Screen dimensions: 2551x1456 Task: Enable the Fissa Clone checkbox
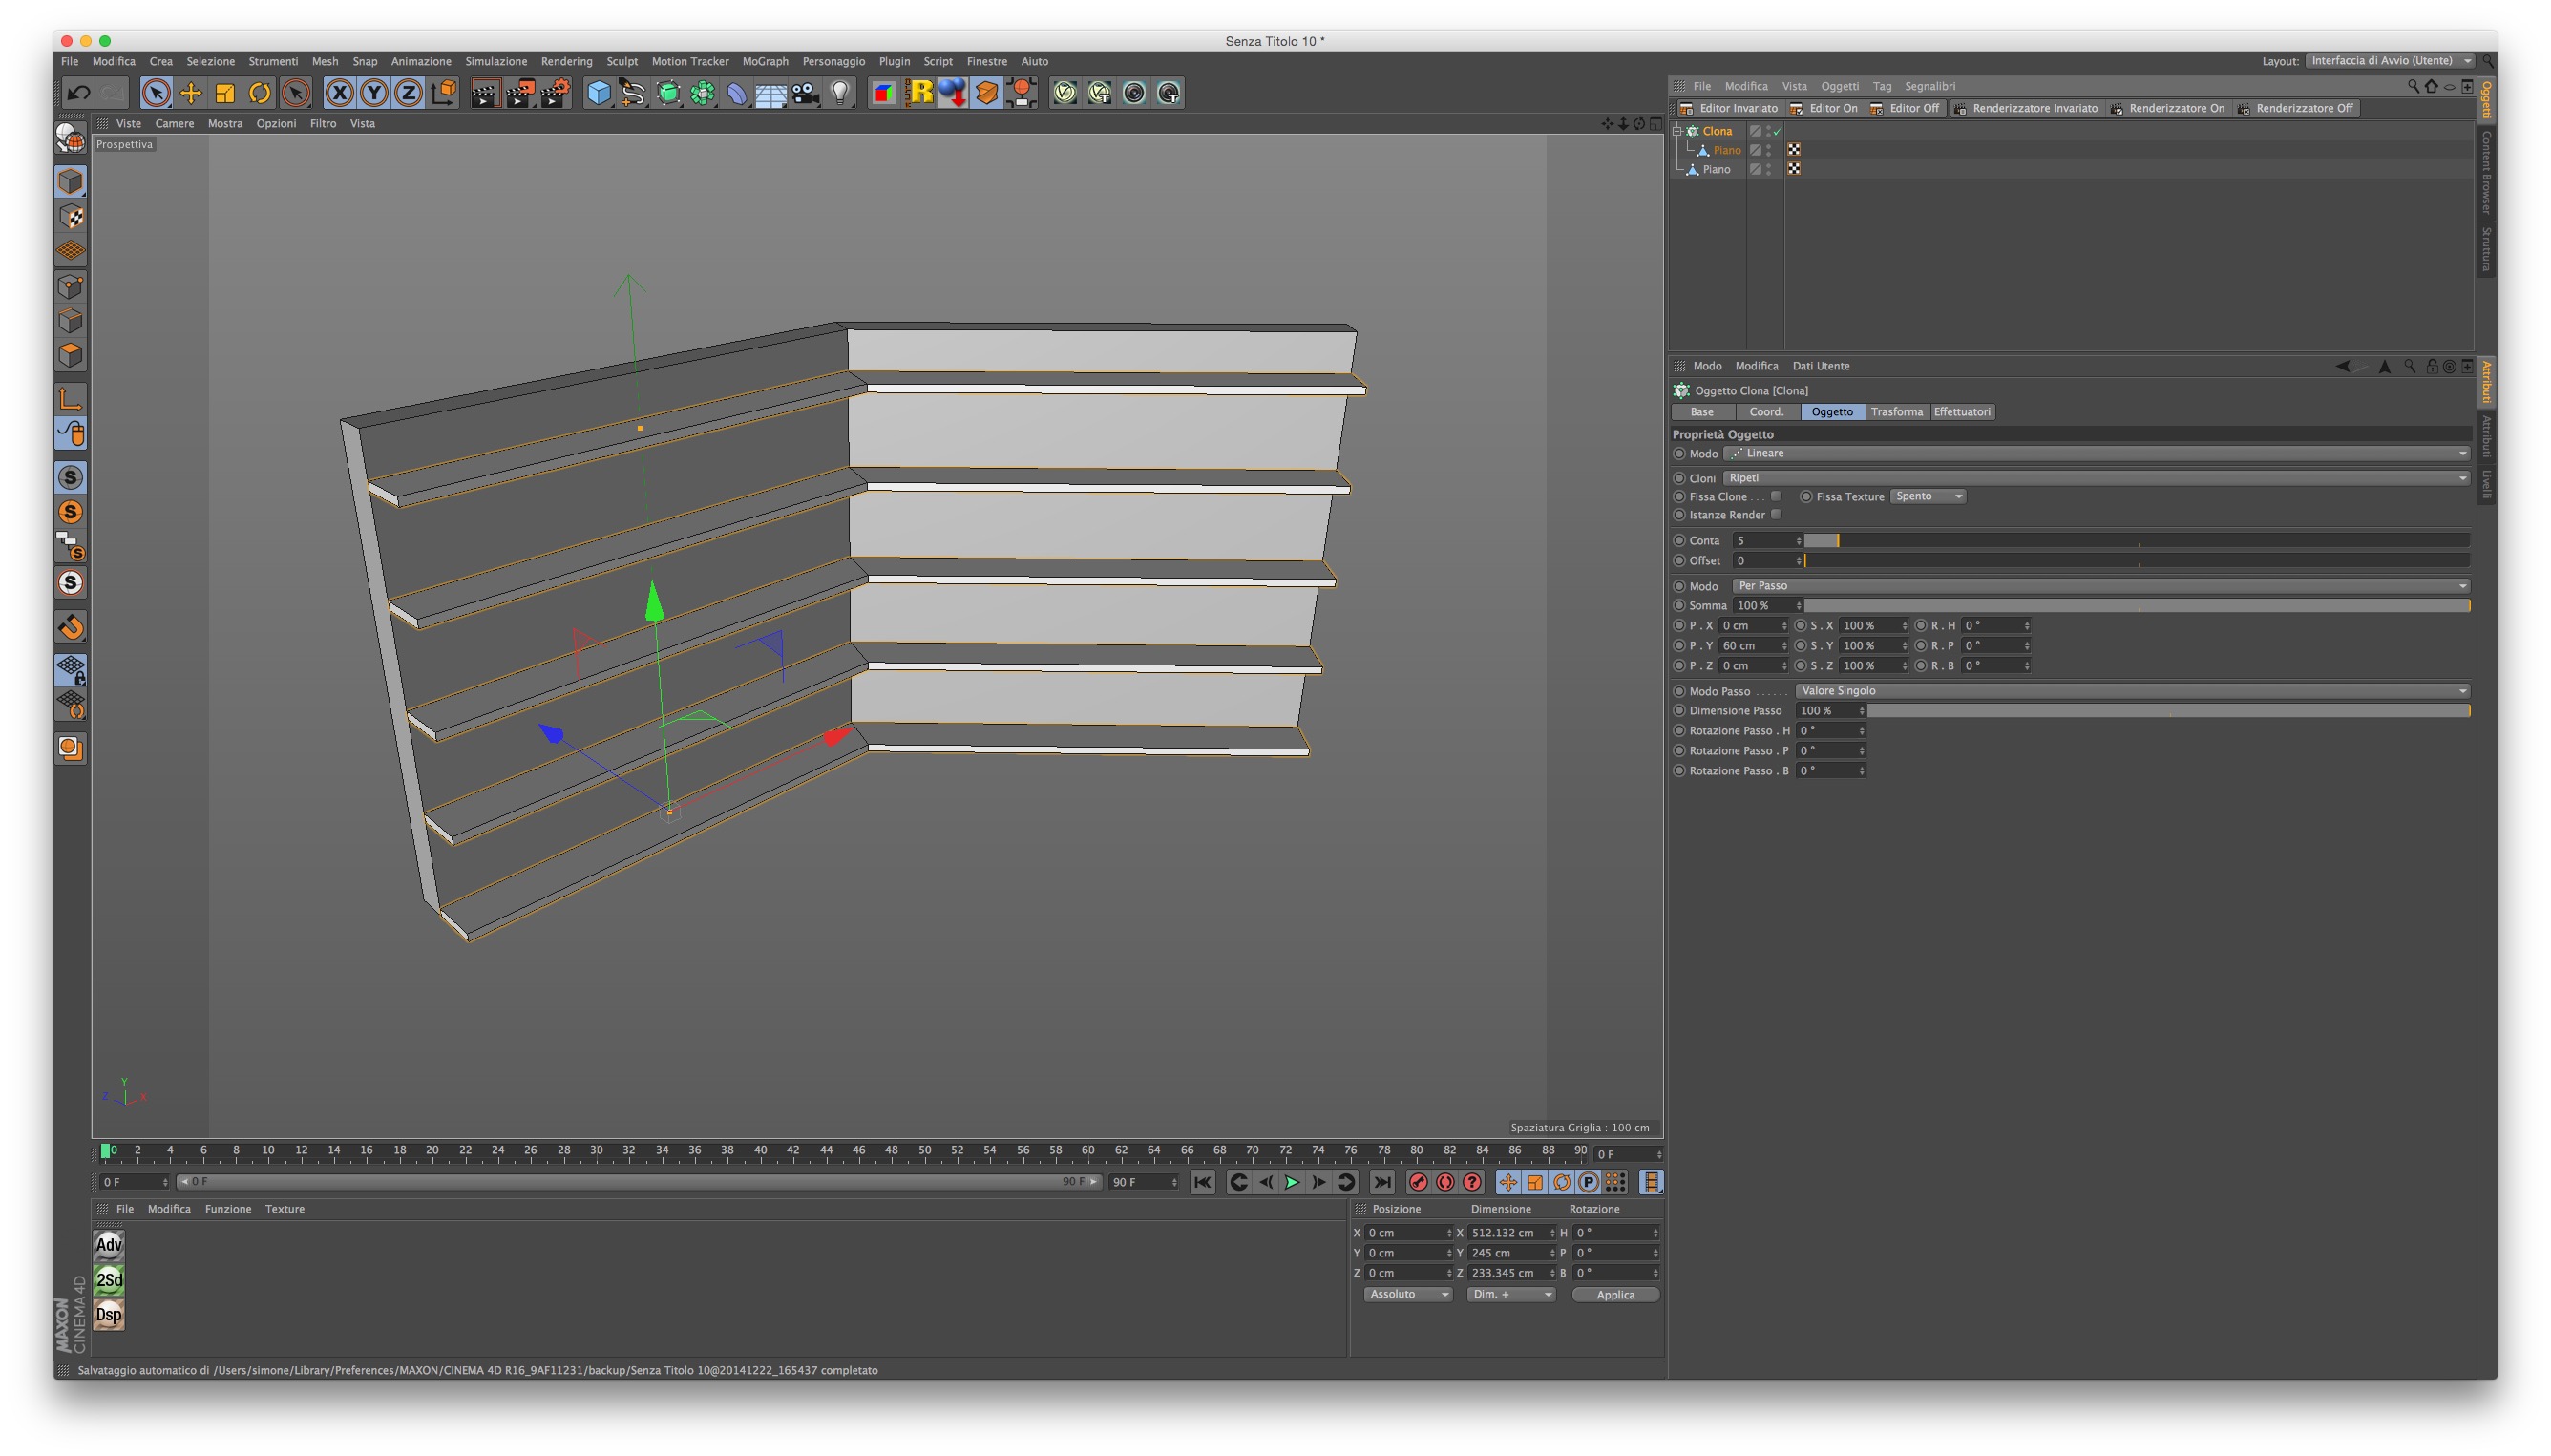pyautogui.click(x=1776, y=496)
